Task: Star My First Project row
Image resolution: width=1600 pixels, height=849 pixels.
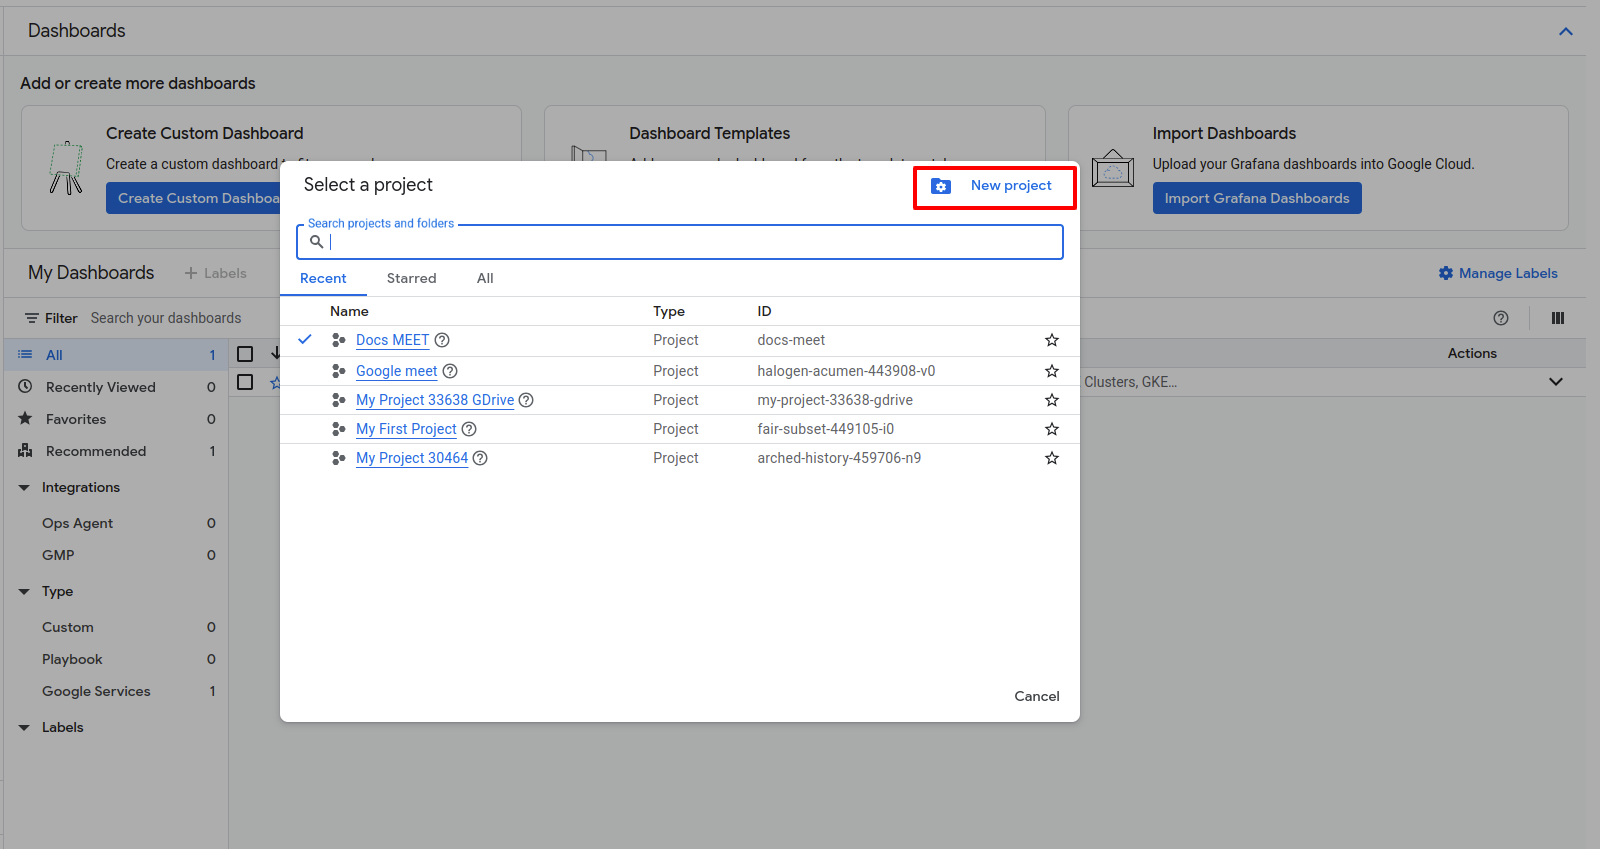Action: 1052,429
